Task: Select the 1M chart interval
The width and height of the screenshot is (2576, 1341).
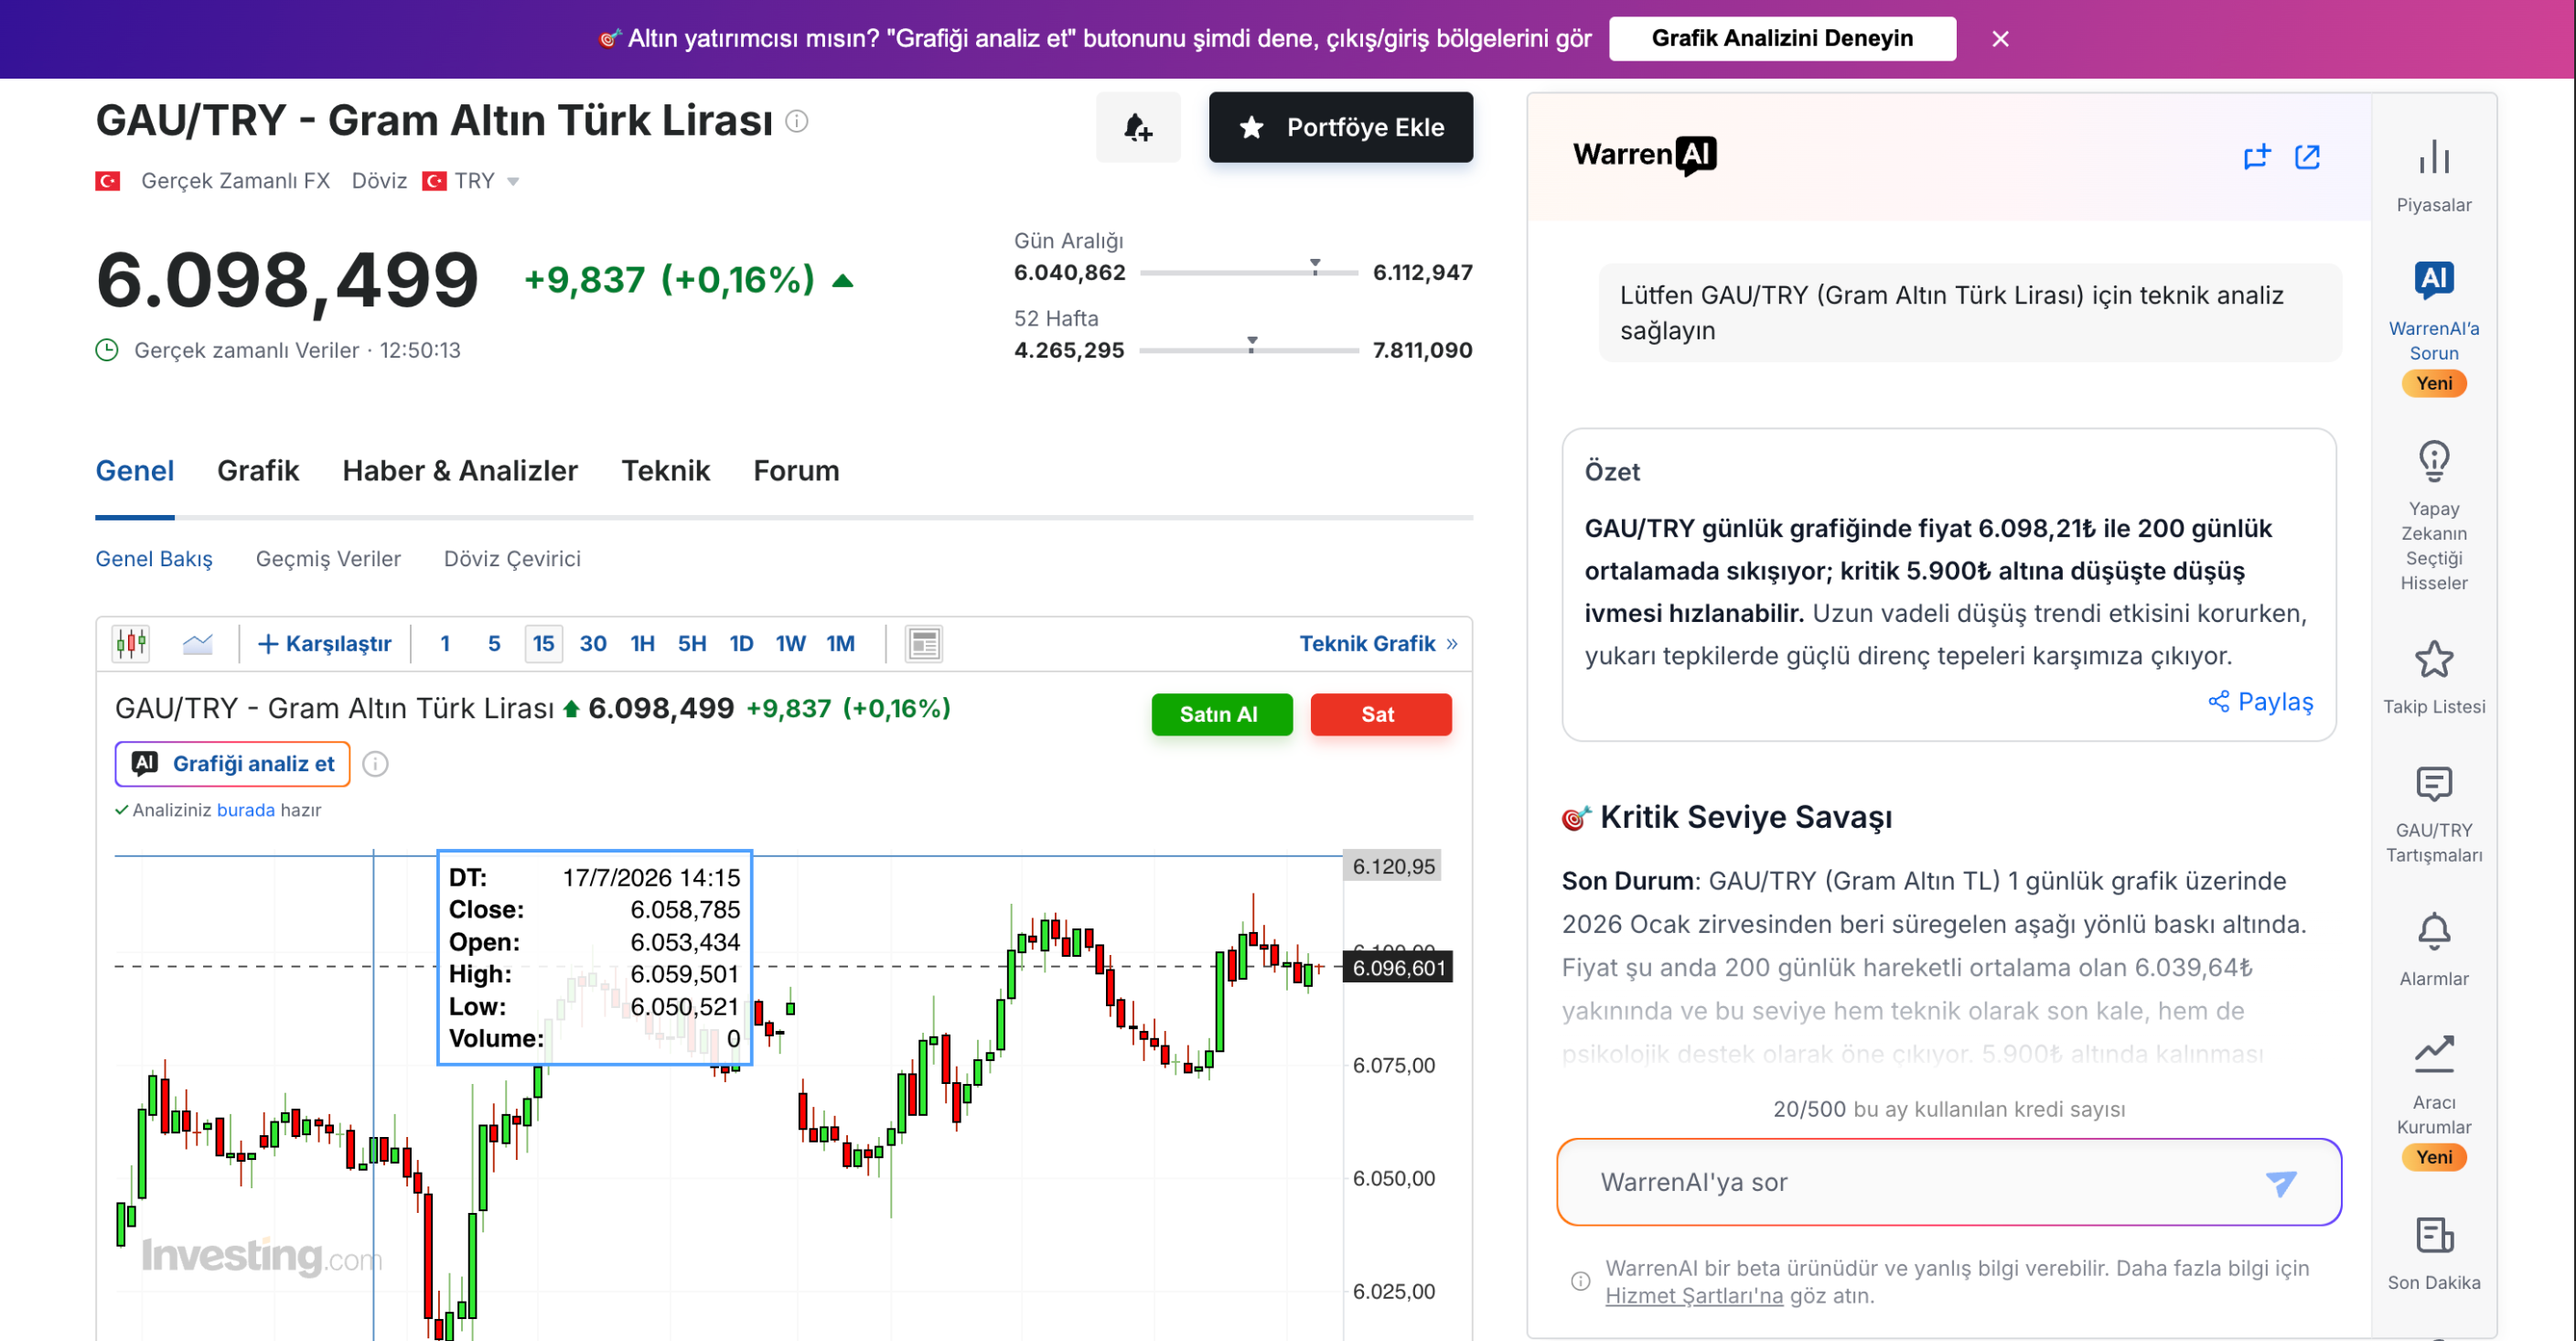Action: (840, 644)
